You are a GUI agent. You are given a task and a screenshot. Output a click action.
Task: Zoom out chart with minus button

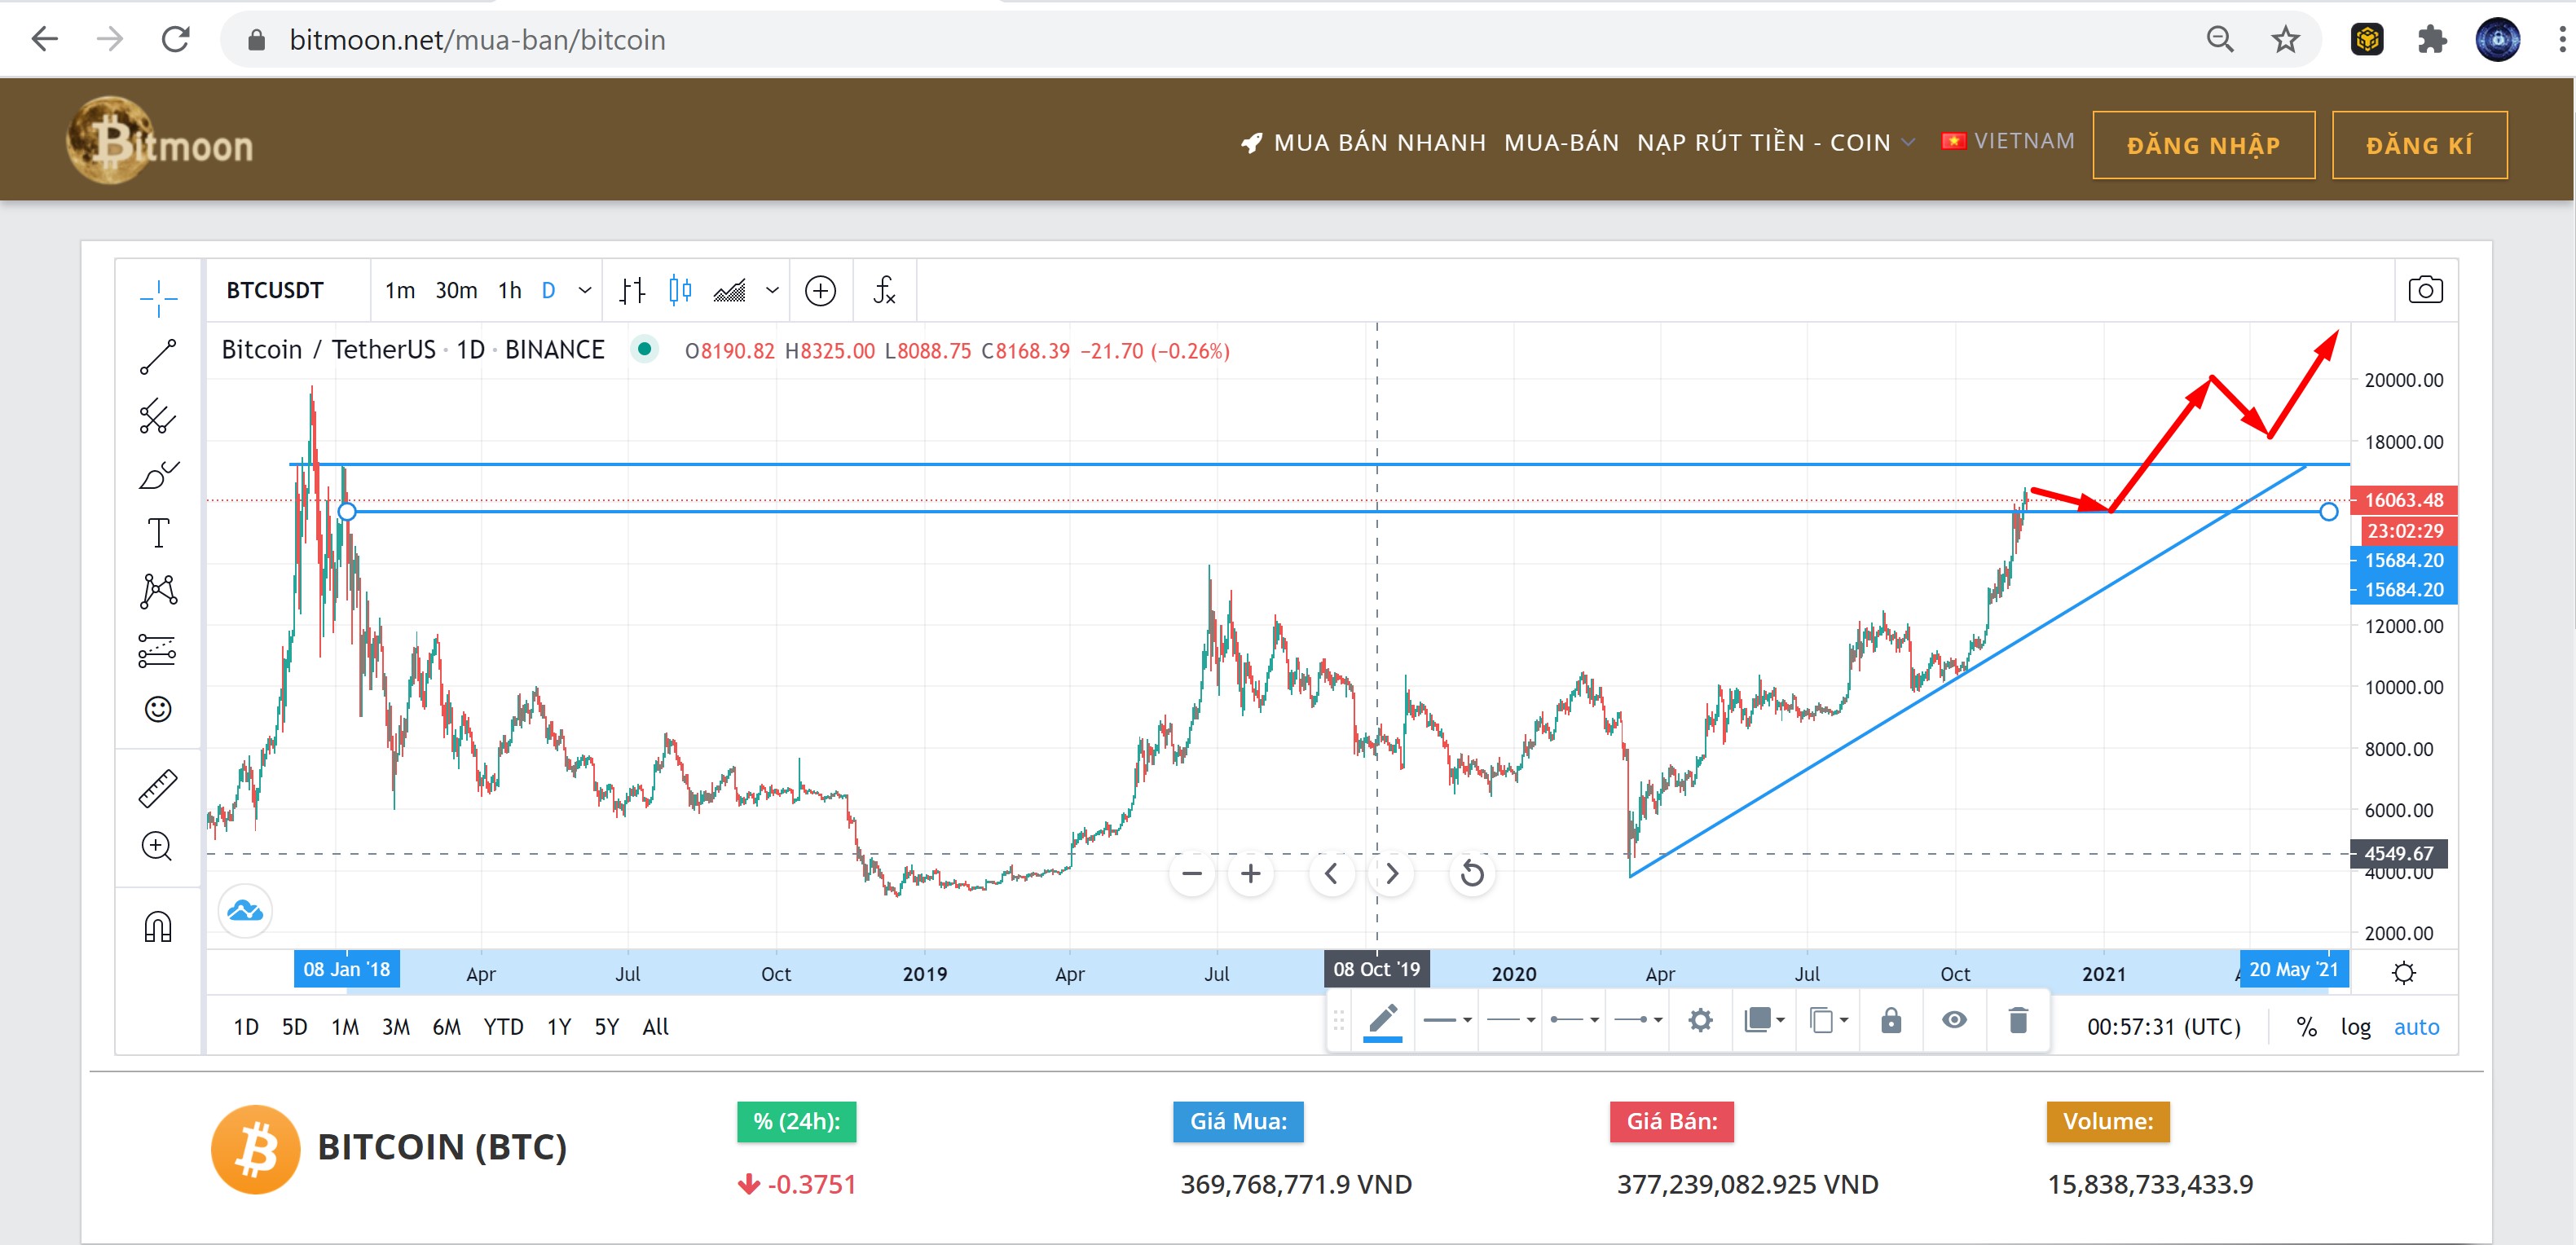1192,873
